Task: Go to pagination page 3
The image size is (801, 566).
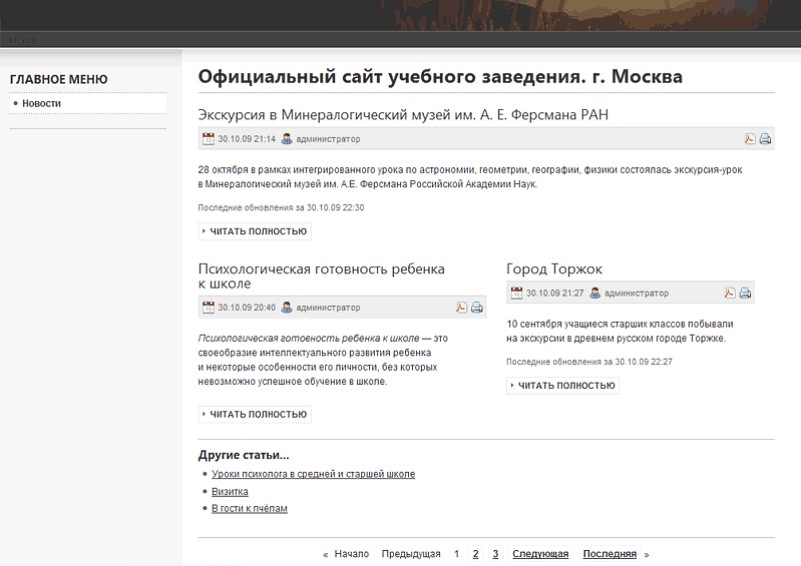Action: point(495,554)
